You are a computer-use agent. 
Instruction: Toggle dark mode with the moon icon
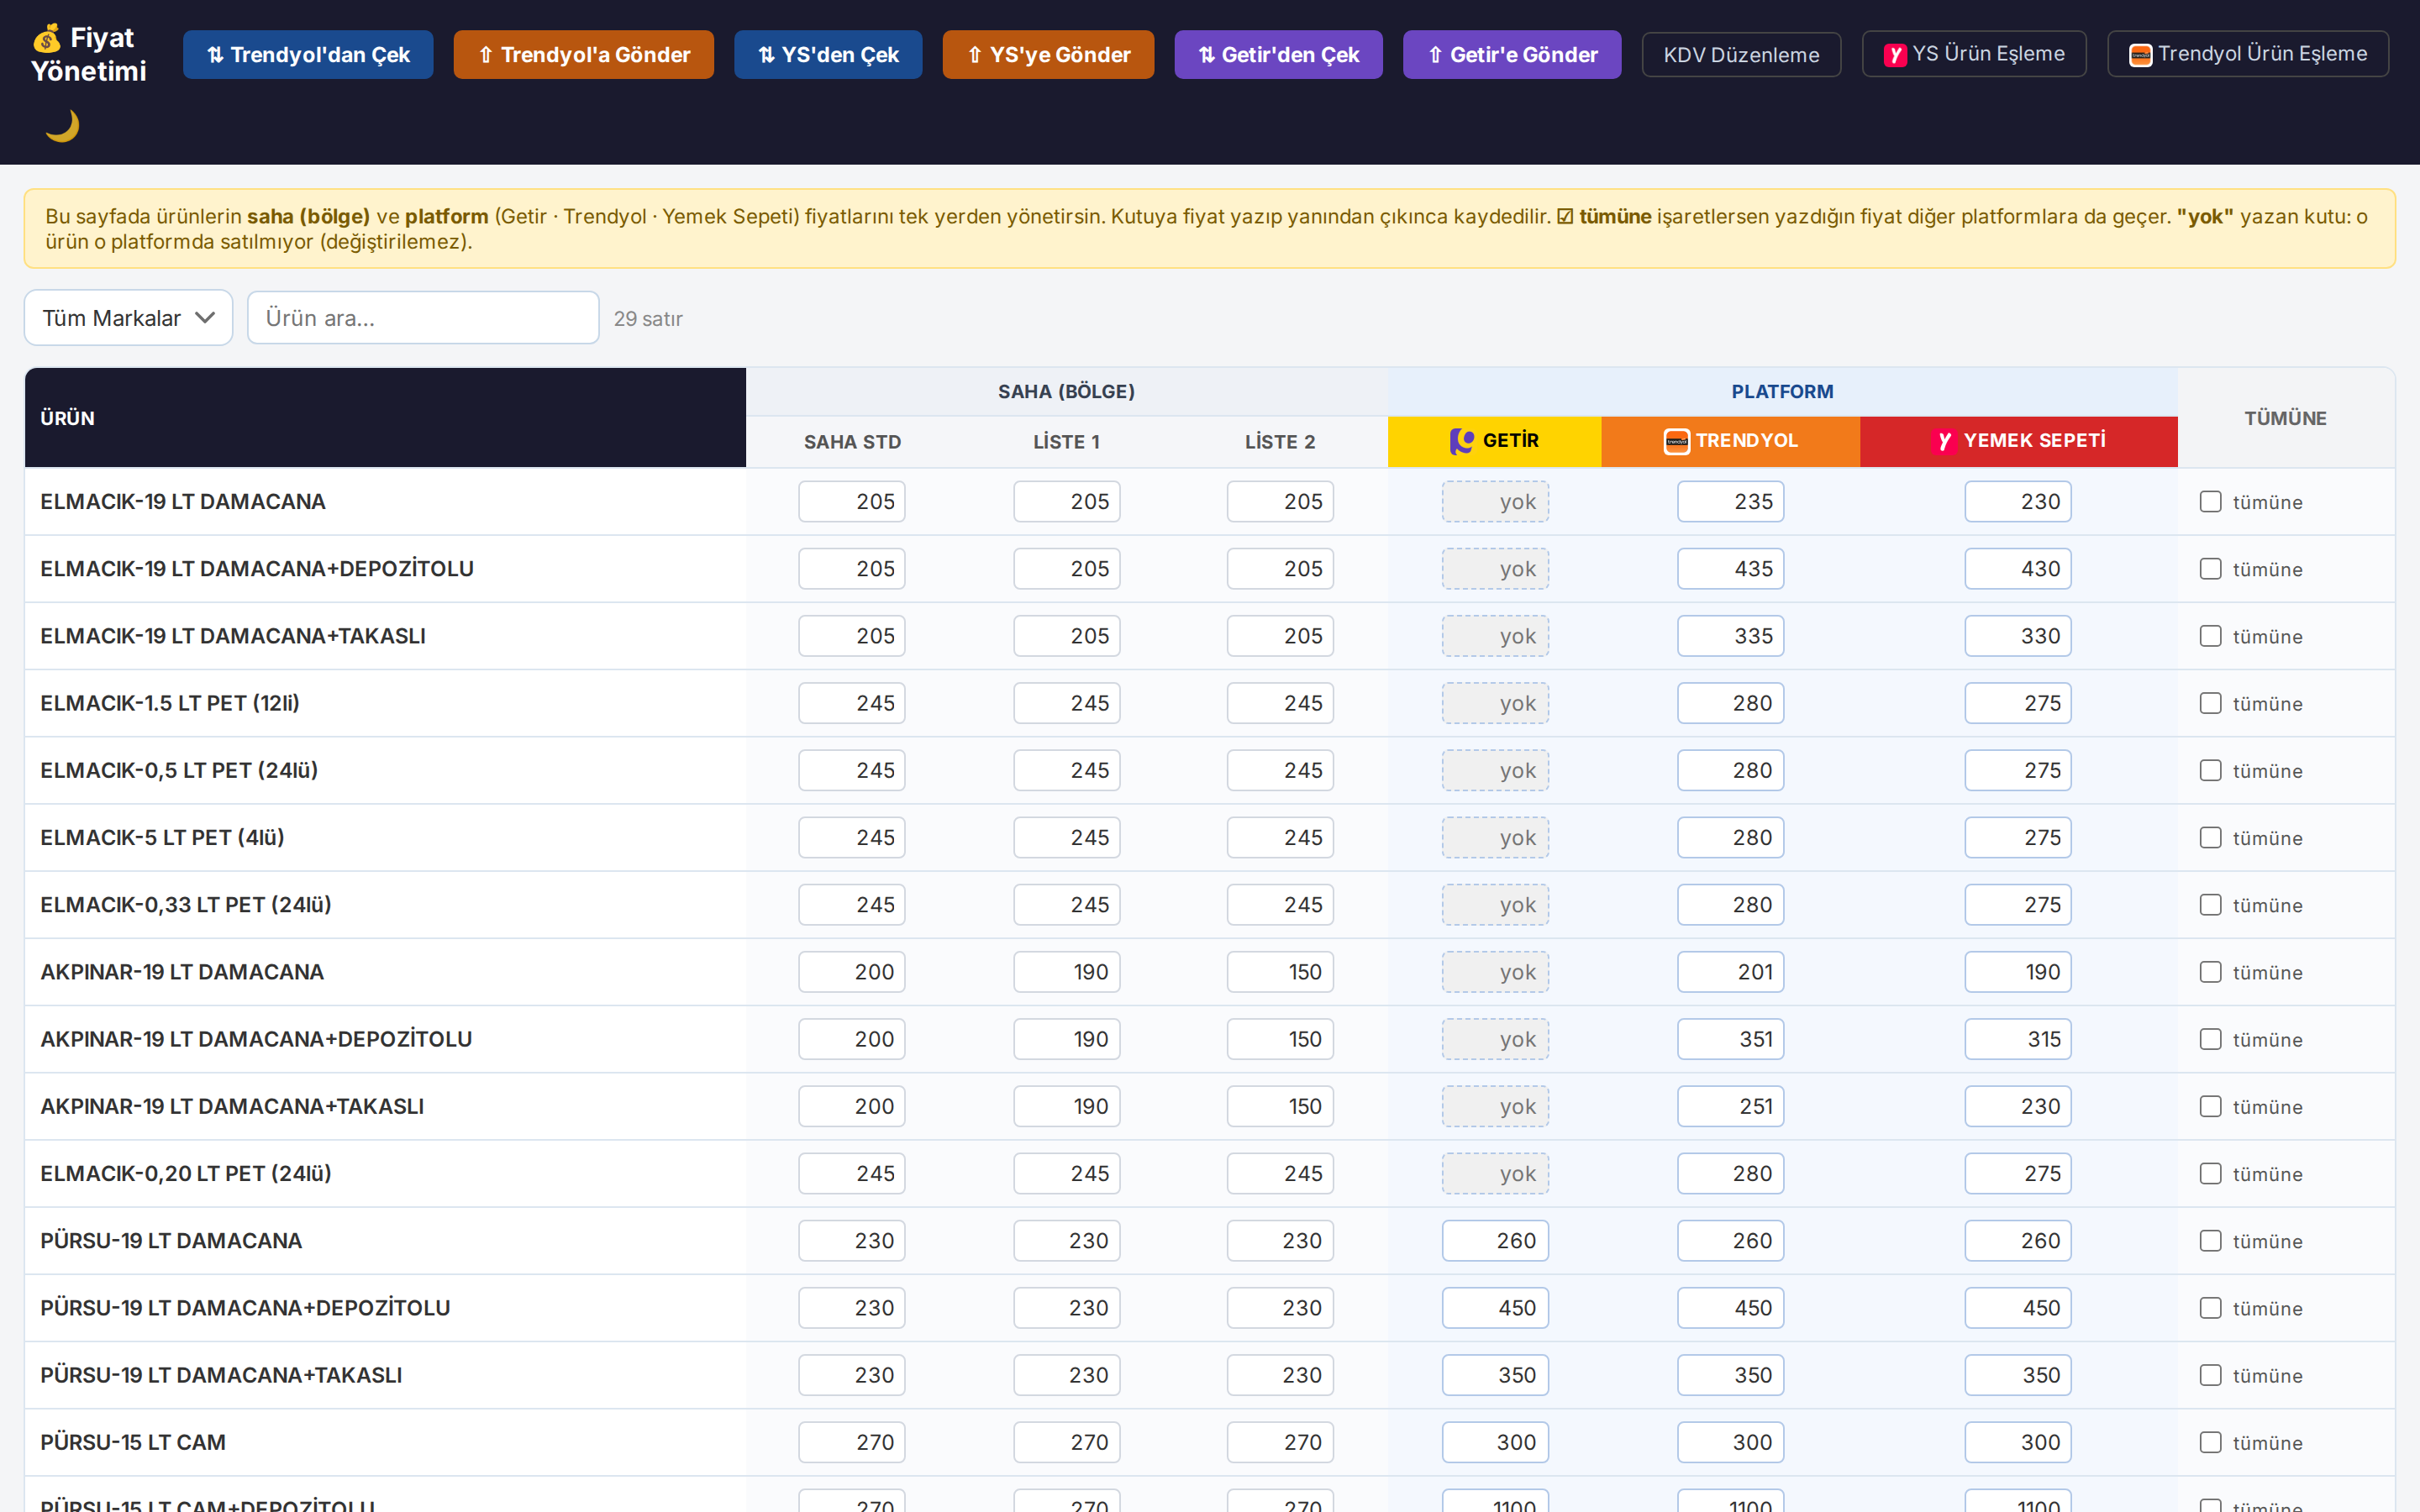click(62, 126)
